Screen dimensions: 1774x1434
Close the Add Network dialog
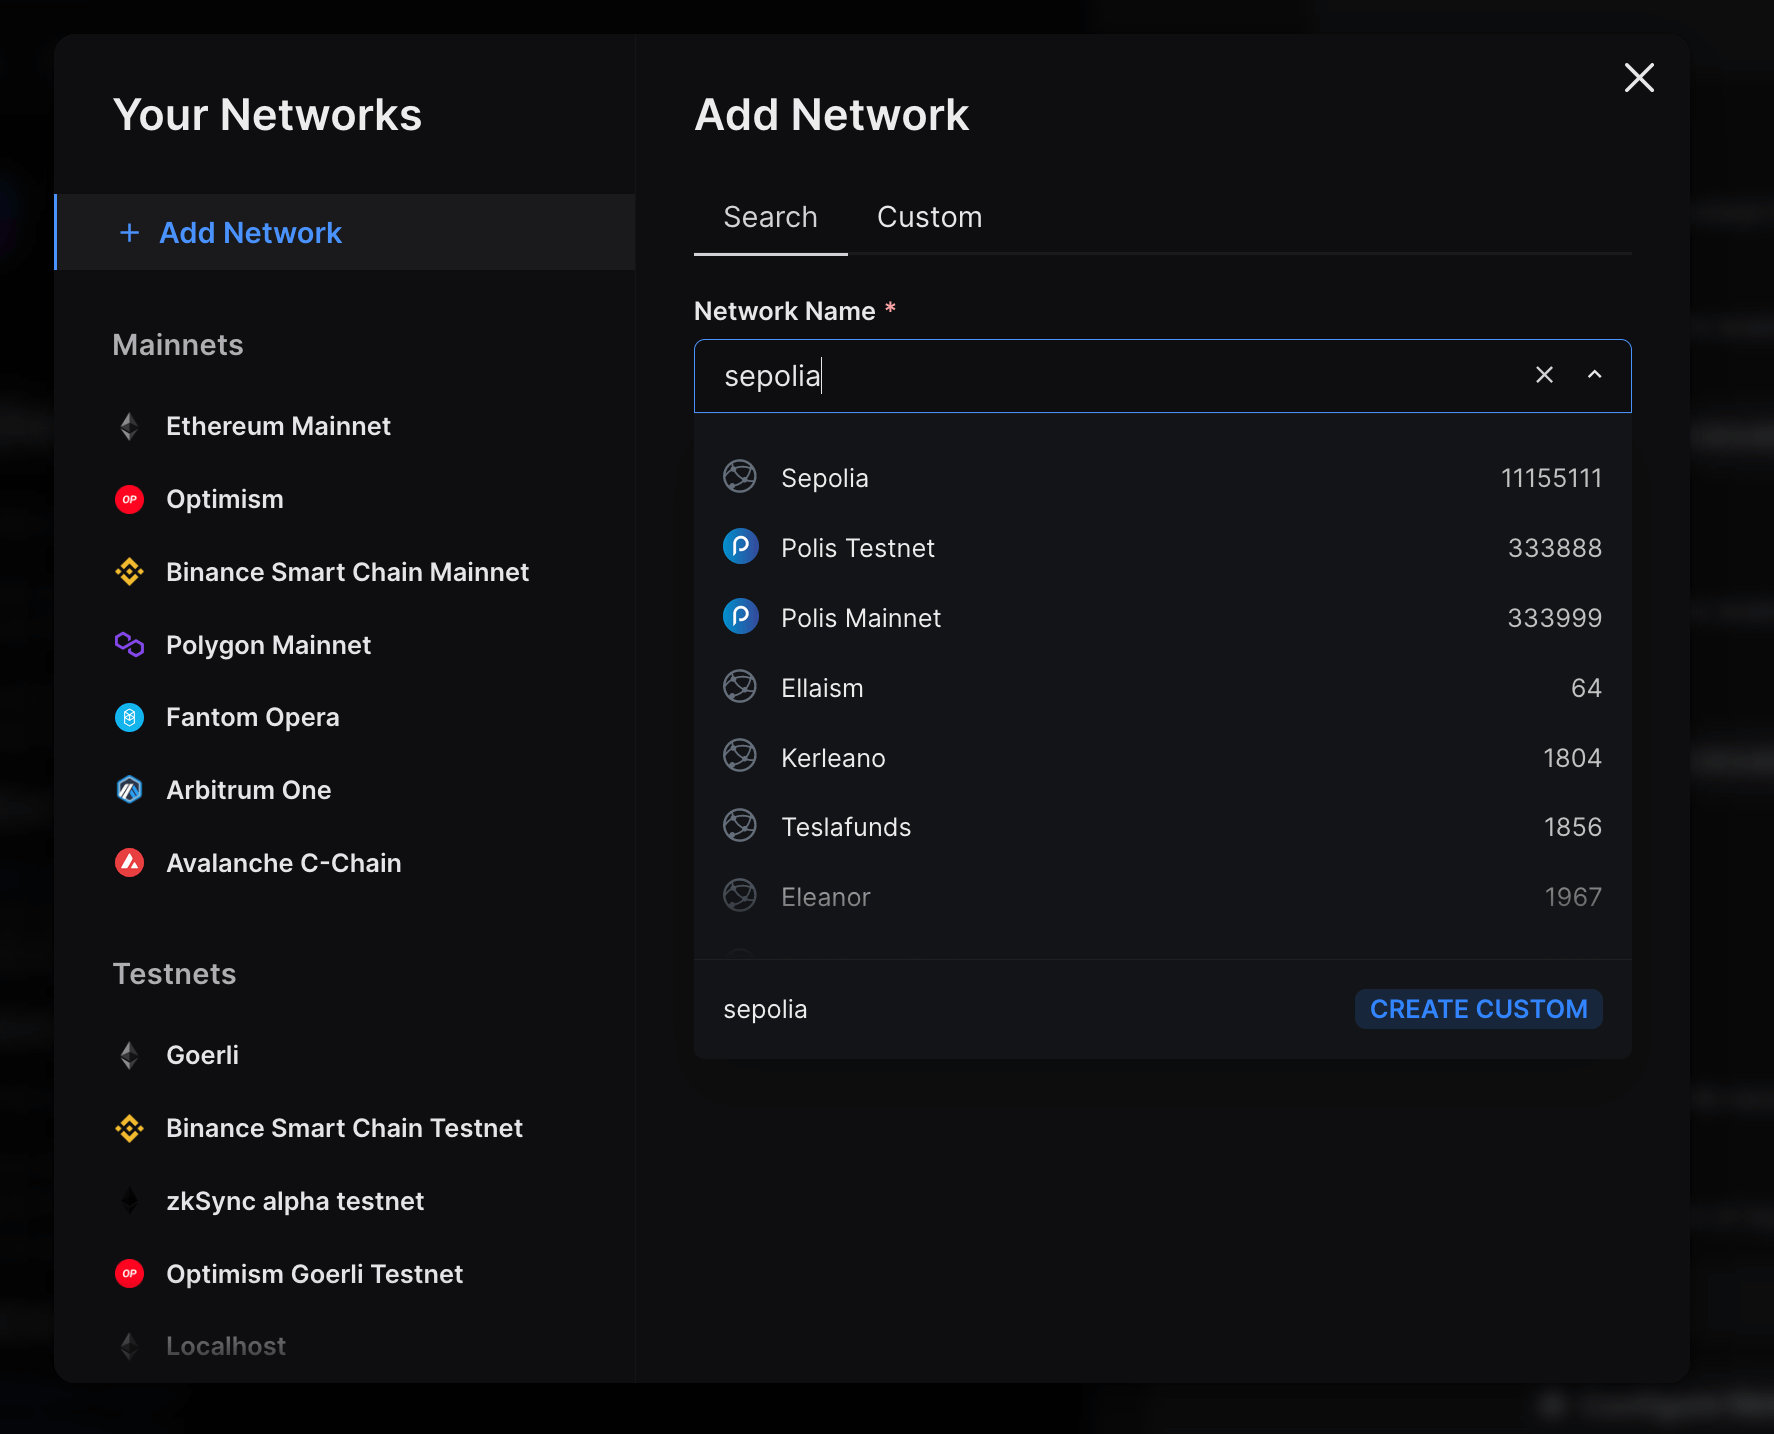[1639, 77]
